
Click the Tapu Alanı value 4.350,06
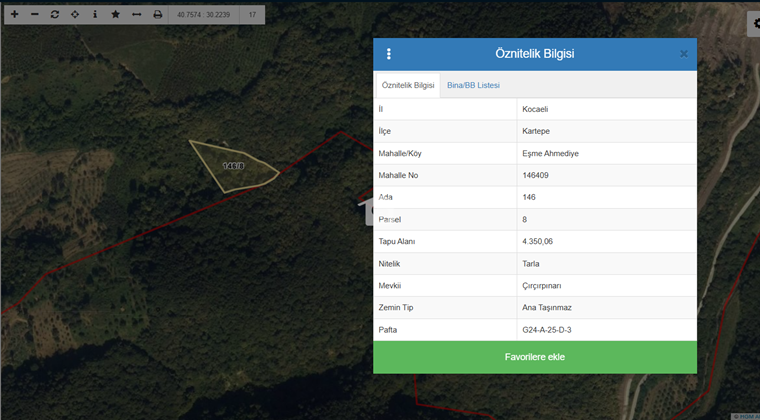coord(607,241)
